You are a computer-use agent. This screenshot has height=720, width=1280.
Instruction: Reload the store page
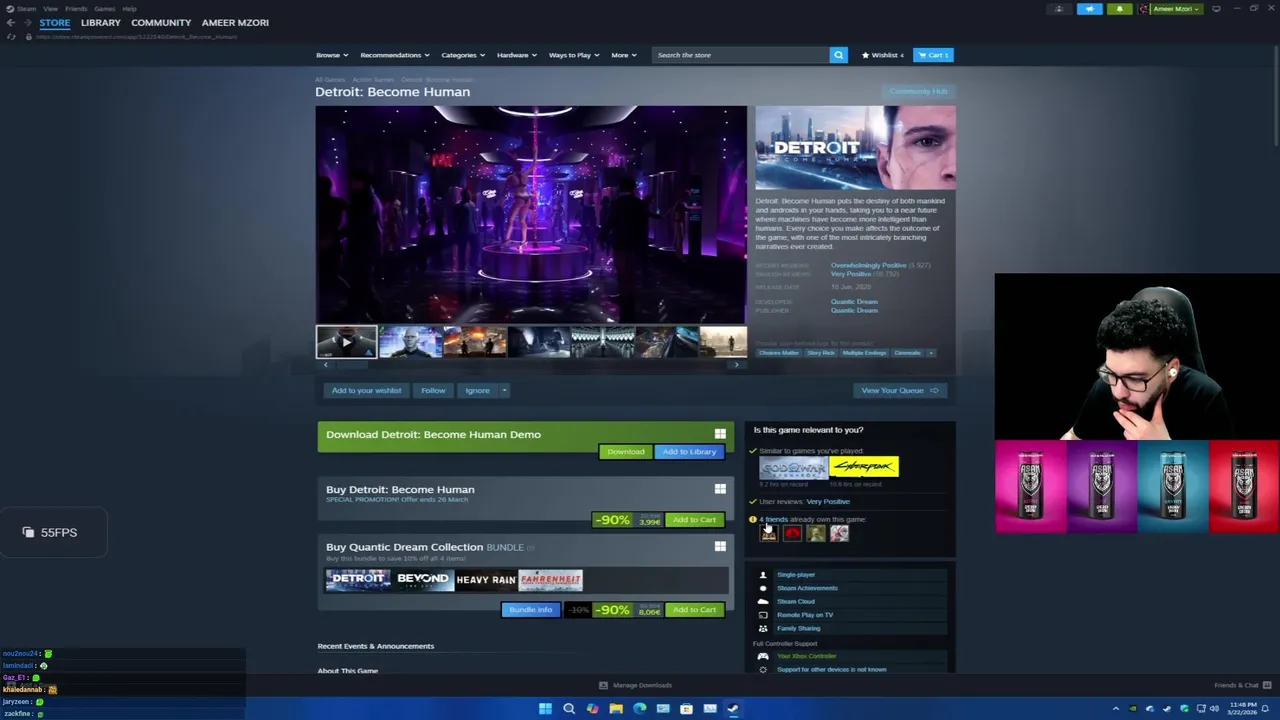click(x=11, y=37)
